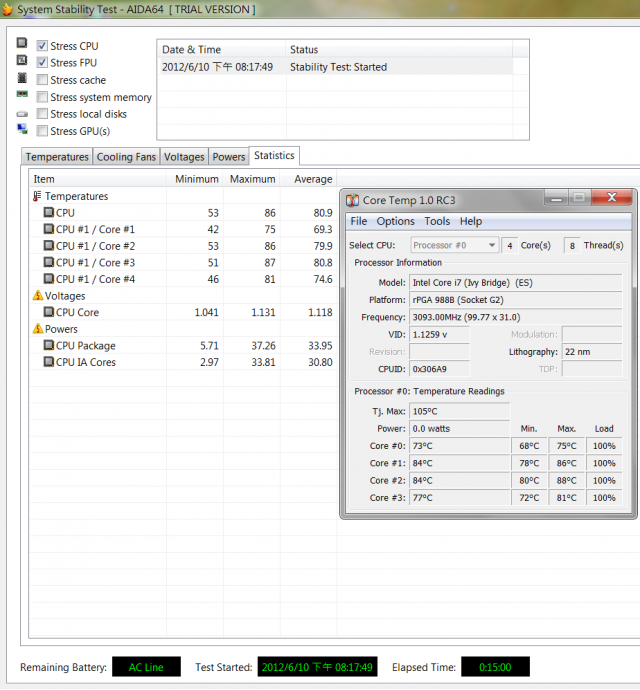Click the Item column header
Viewport: 640px width, 690px height.
coord(98,179)
